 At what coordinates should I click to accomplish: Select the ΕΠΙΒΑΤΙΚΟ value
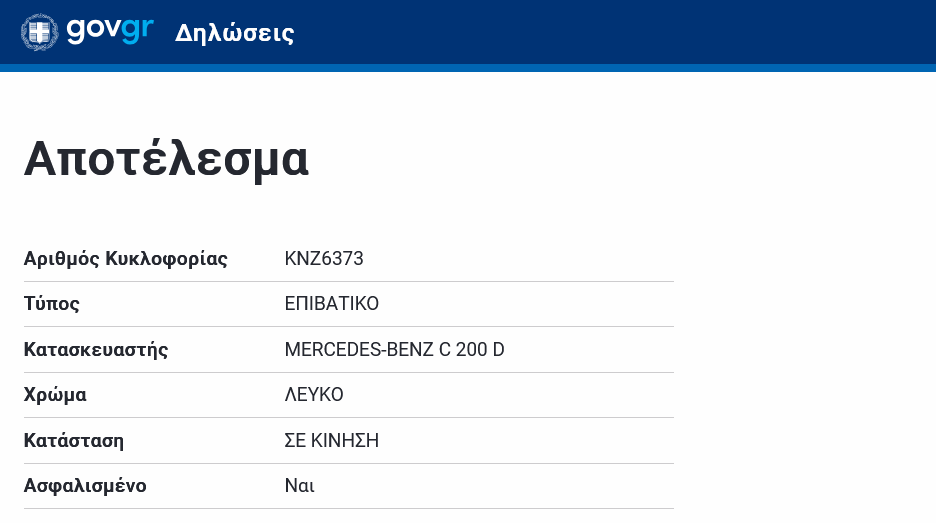tap(332, 304)
